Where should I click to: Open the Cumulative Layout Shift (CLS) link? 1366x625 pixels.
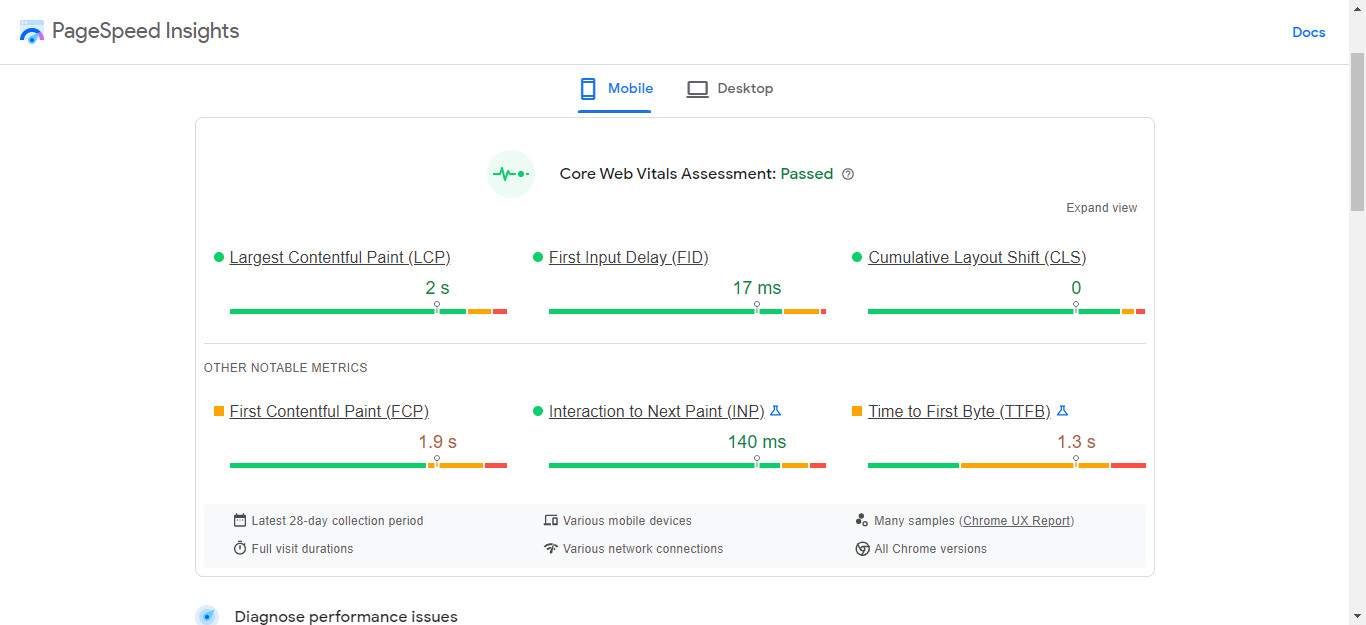[977, 258]
